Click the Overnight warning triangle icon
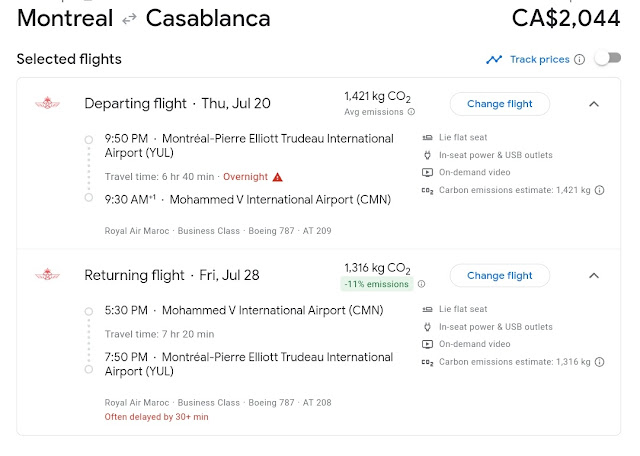The height and width of the screenshot is (456, 640). pos(278,177)
